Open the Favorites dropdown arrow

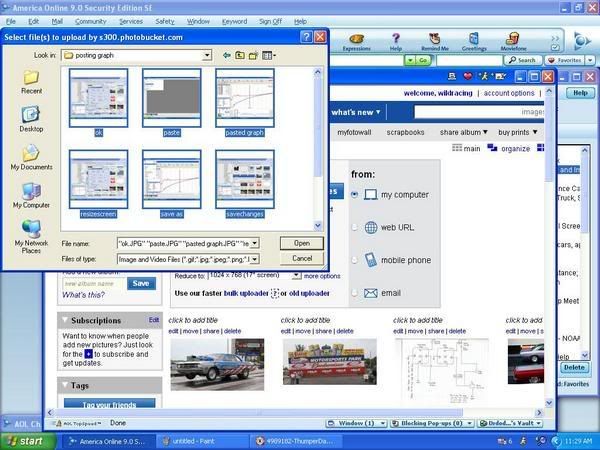click(x=590, y=60)
